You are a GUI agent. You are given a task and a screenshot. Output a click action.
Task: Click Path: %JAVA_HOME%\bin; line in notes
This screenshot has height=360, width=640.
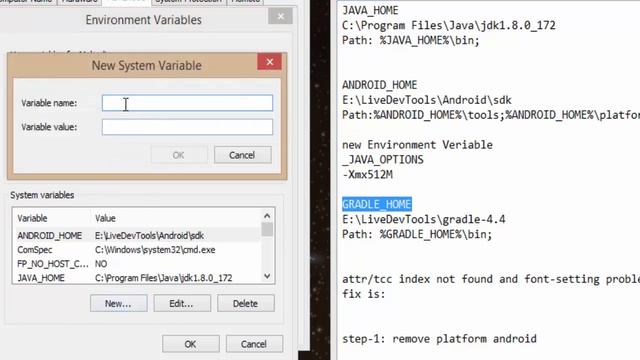pyautogui.click(x=411, y=40)
